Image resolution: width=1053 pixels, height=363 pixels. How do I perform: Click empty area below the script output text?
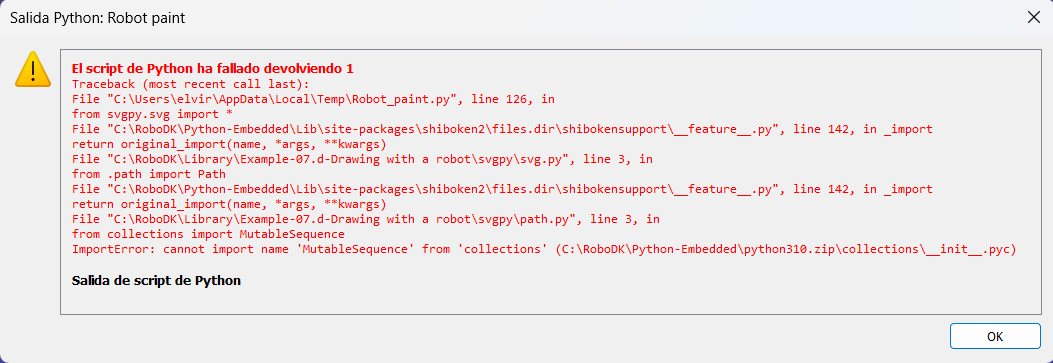pyautogui.click(x=551, y=301)
